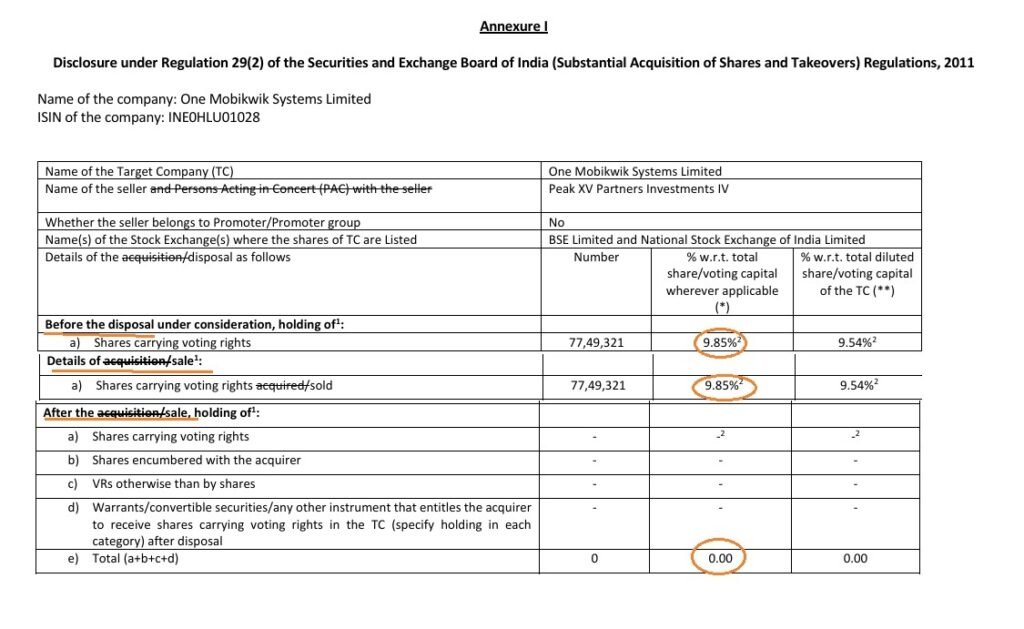Viewport: 1024px width, 629px height.
Task: Click the total 0.00 value in the share/voting capital (*) column
Action: point(720,558)
